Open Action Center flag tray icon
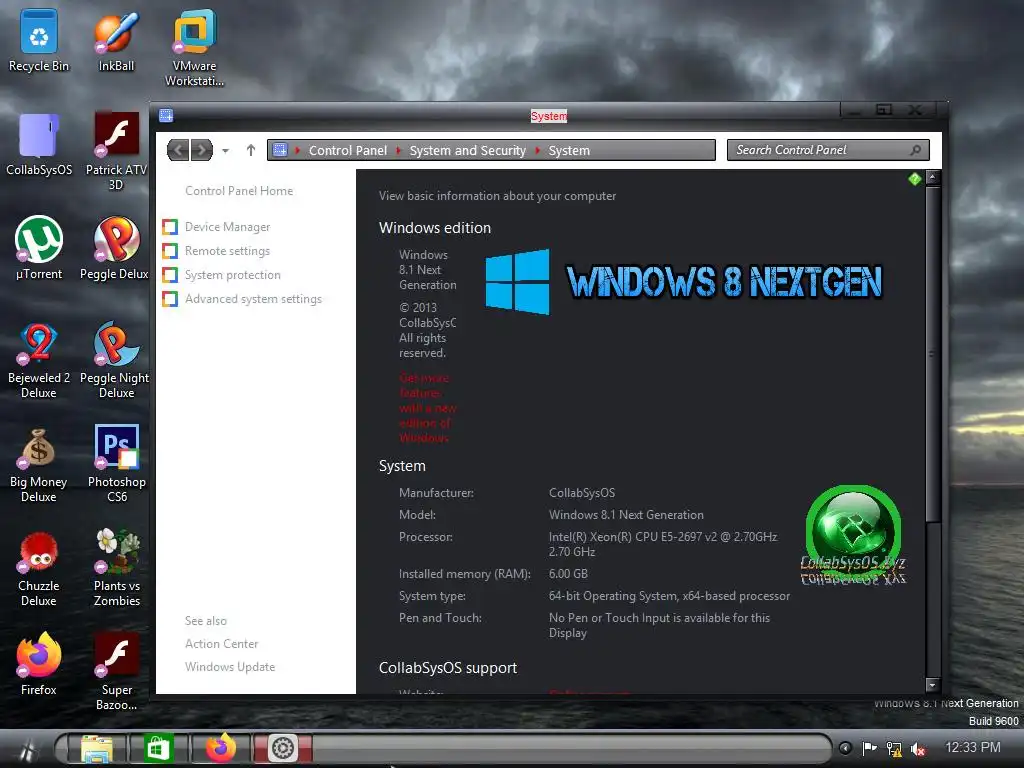This screenshot has width=1024, height=768. point(869,748)
